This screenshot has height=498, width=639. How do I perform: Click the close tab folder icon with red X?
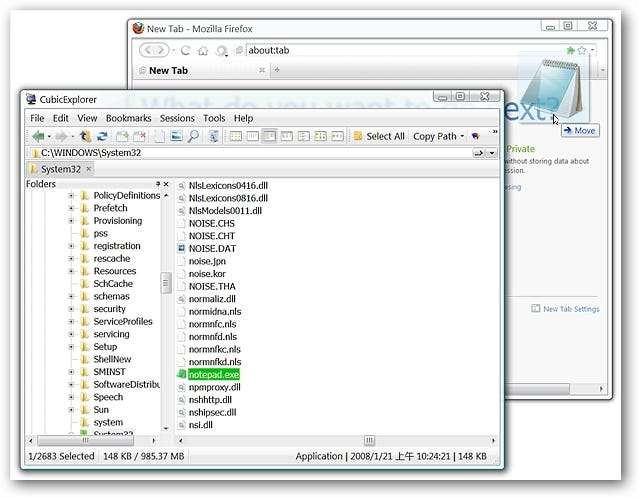click(139, 136)
